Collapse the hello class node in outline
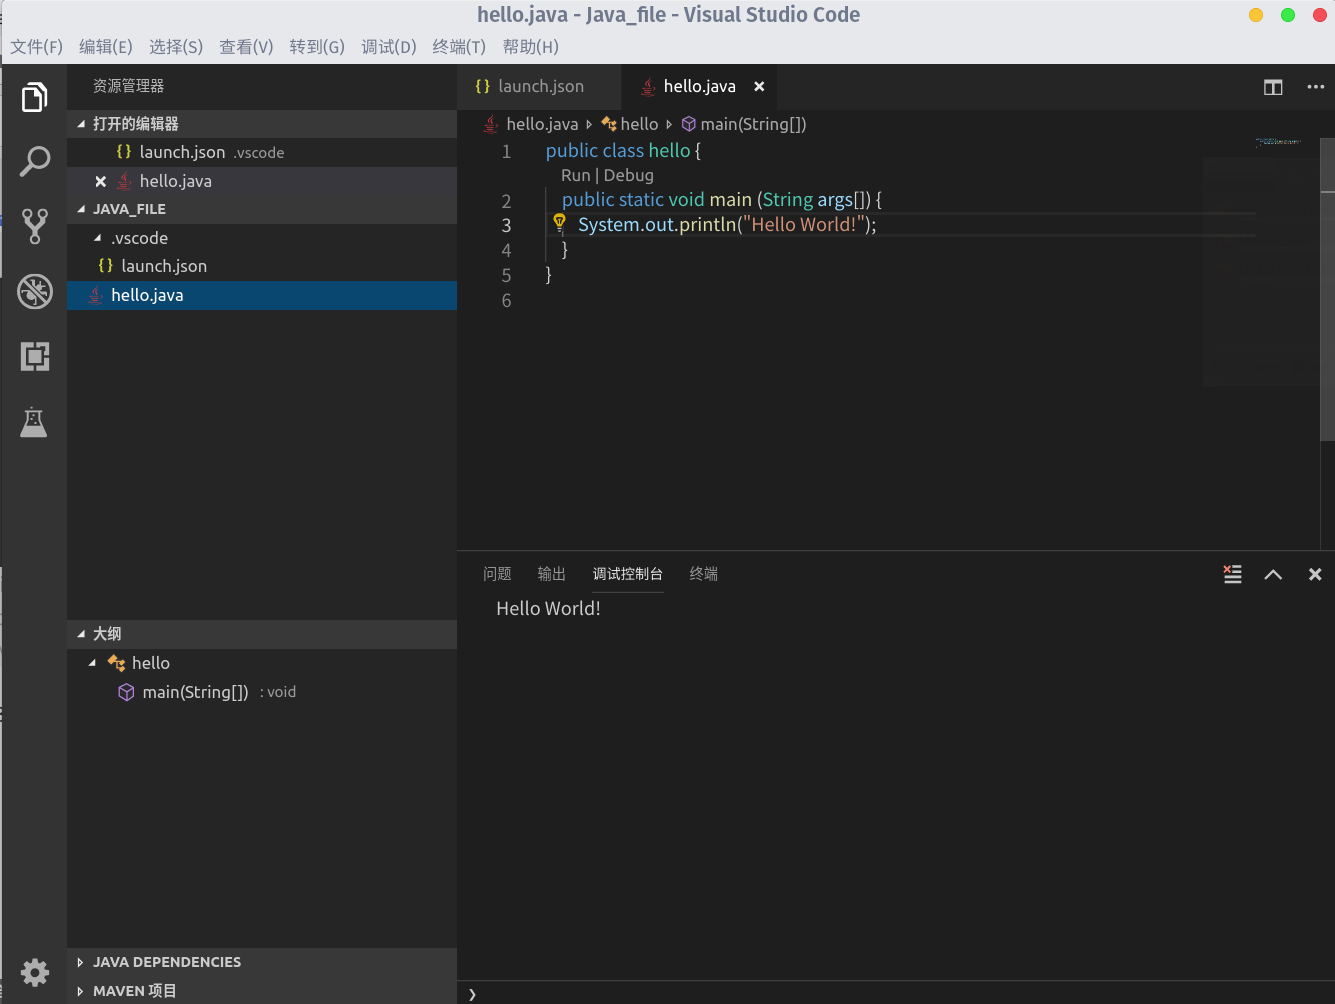 pyautogui.click(x=93, y=663)
